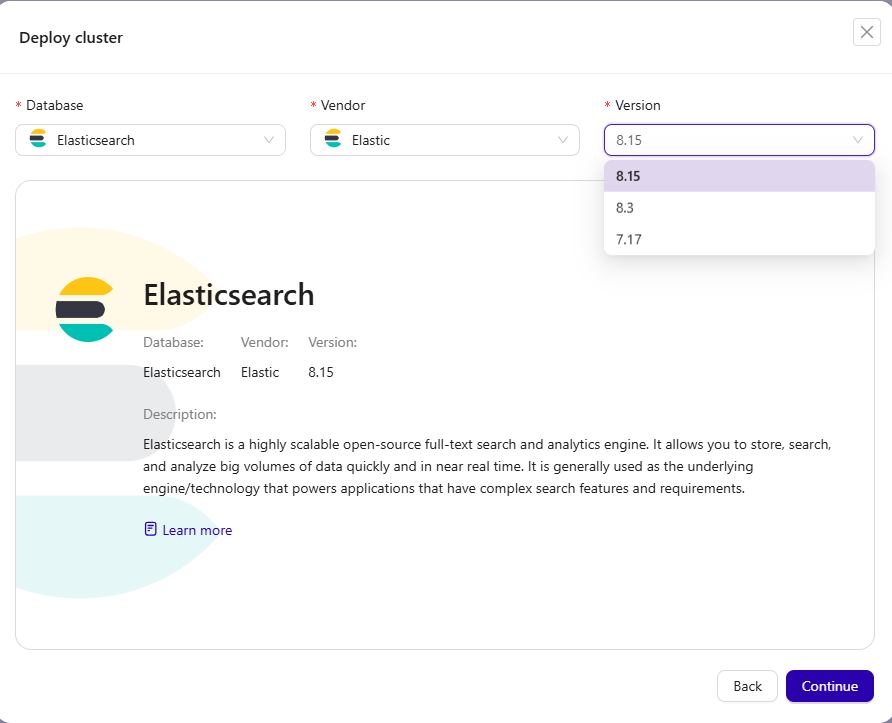Viewport: 892px width, 723px height.
Task: Click the Elastic logo icon in the Vendor field
Action: pos(332,140)
